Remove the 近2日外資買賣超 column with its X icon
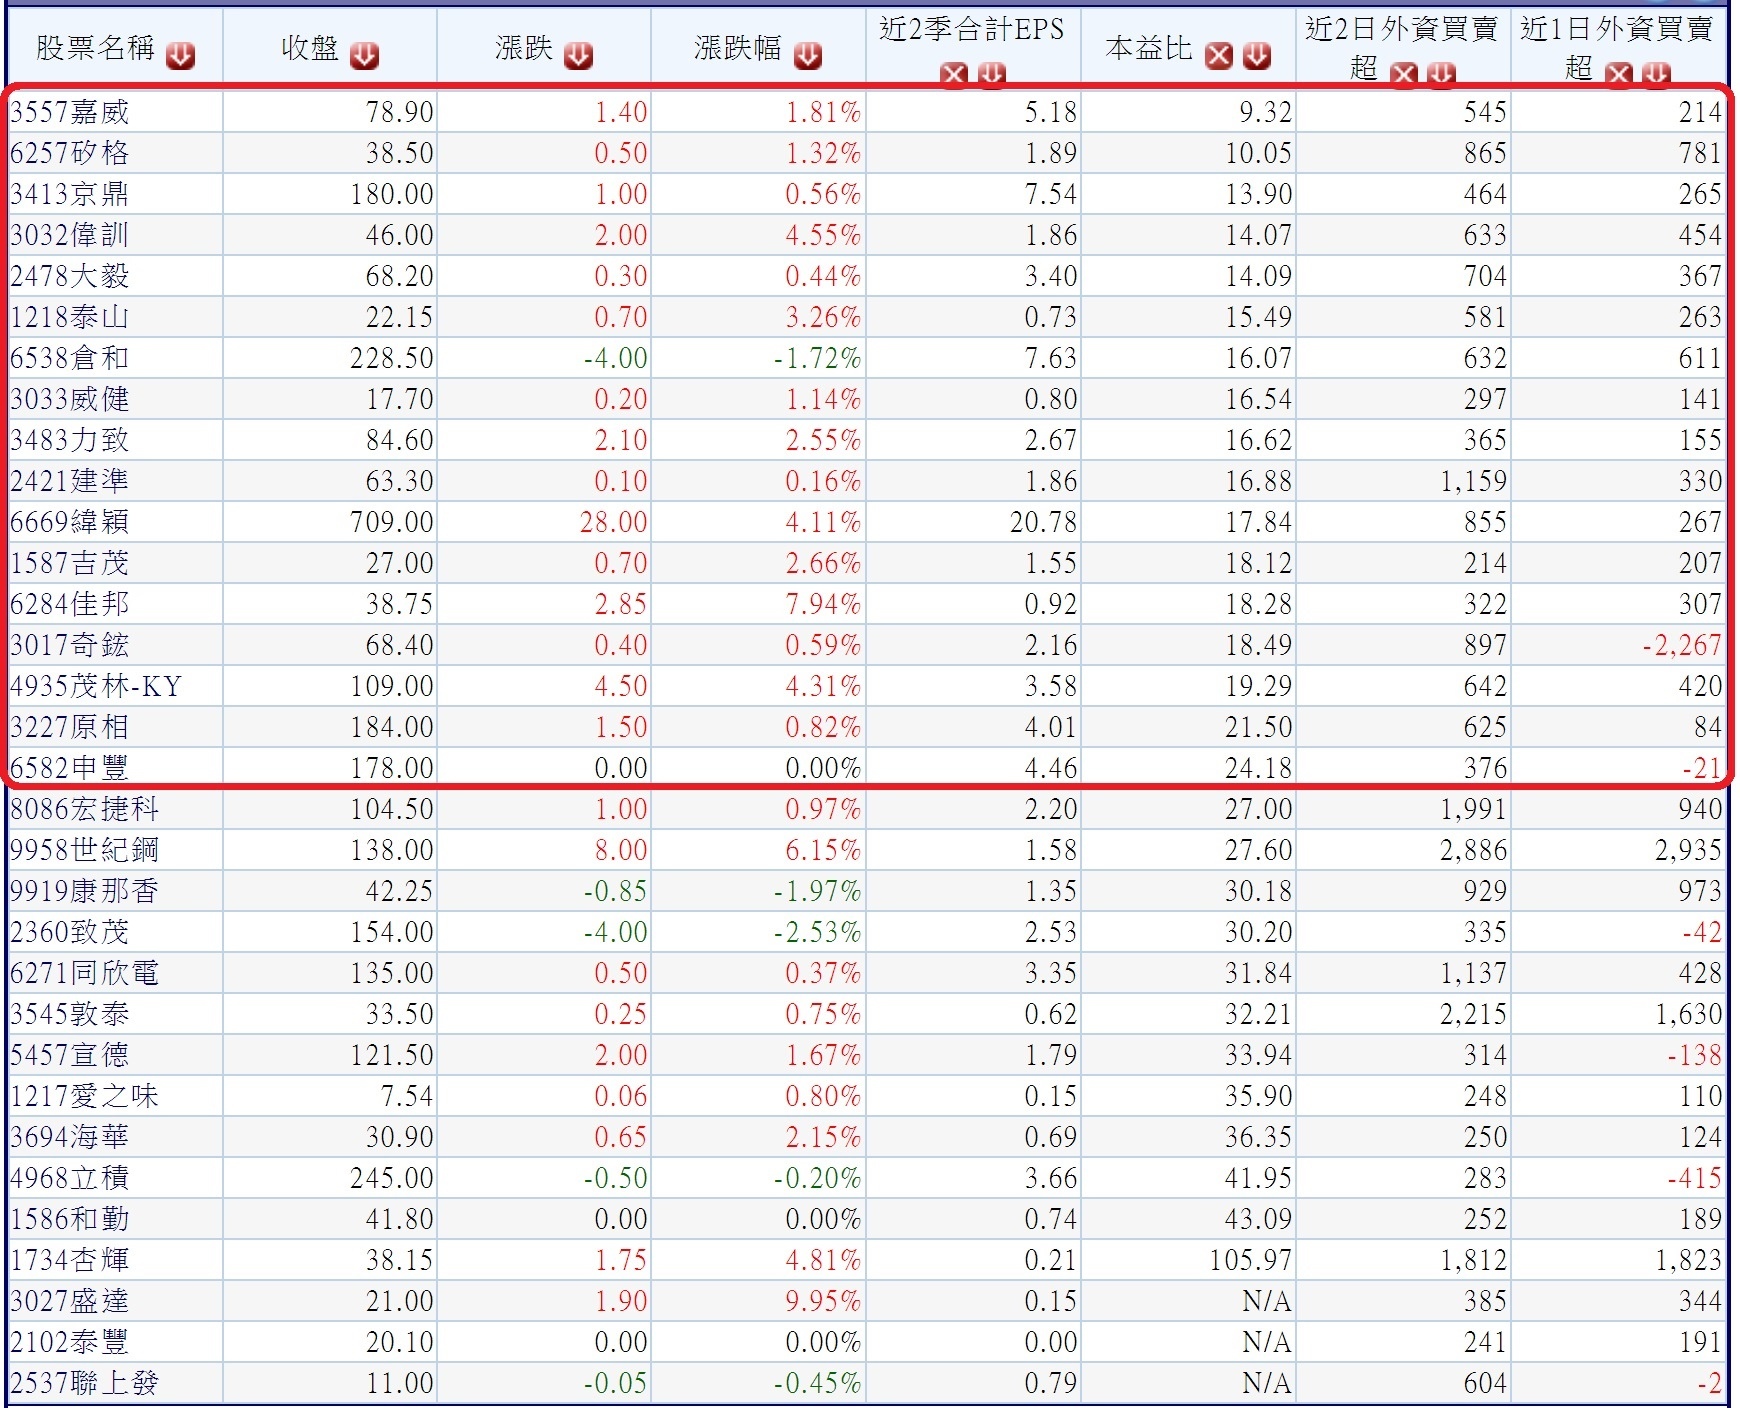The image size is (1740, 1408). [1404, 73]
